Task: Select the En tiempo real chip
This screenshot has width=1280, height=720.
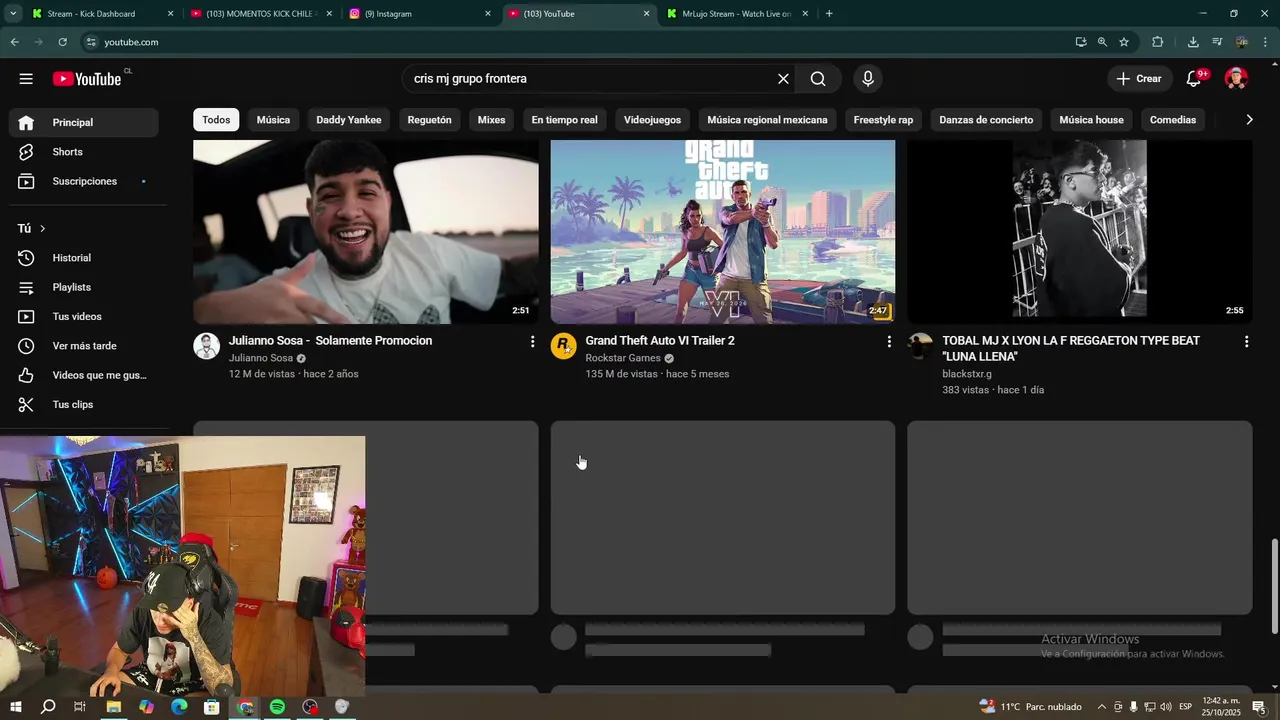Action: point(564,120)
